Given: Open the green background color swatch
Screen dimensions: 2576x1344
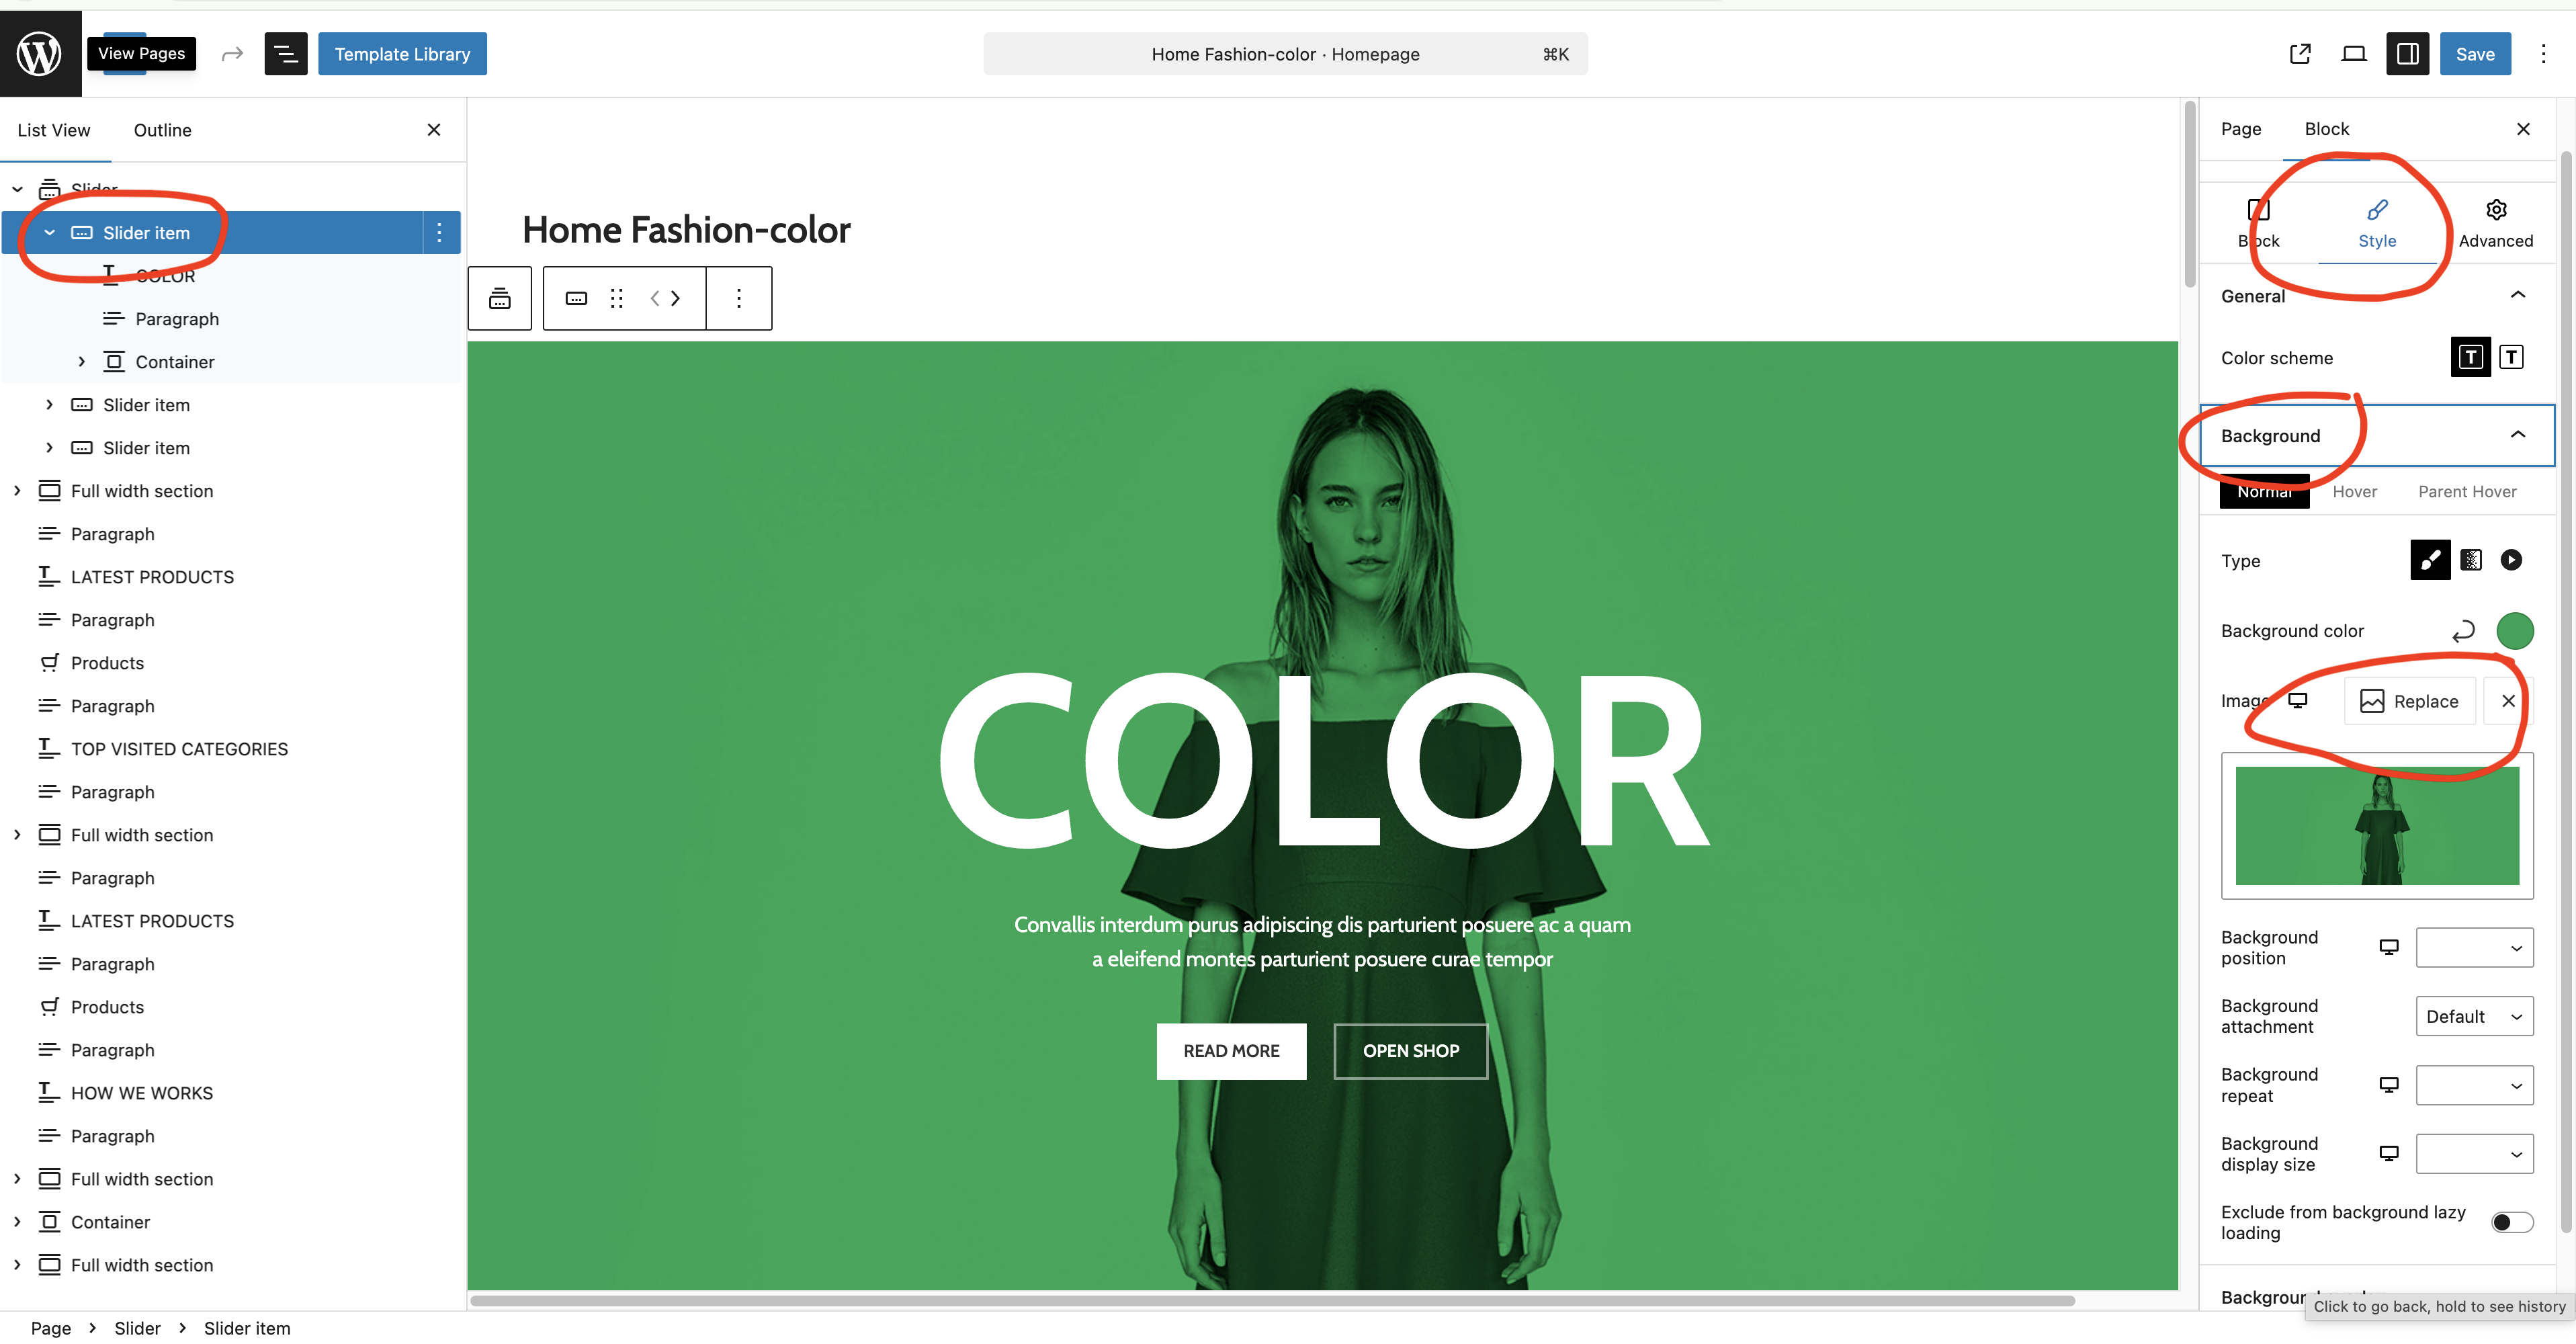Looking at the screenshot, I should 2515,631.
